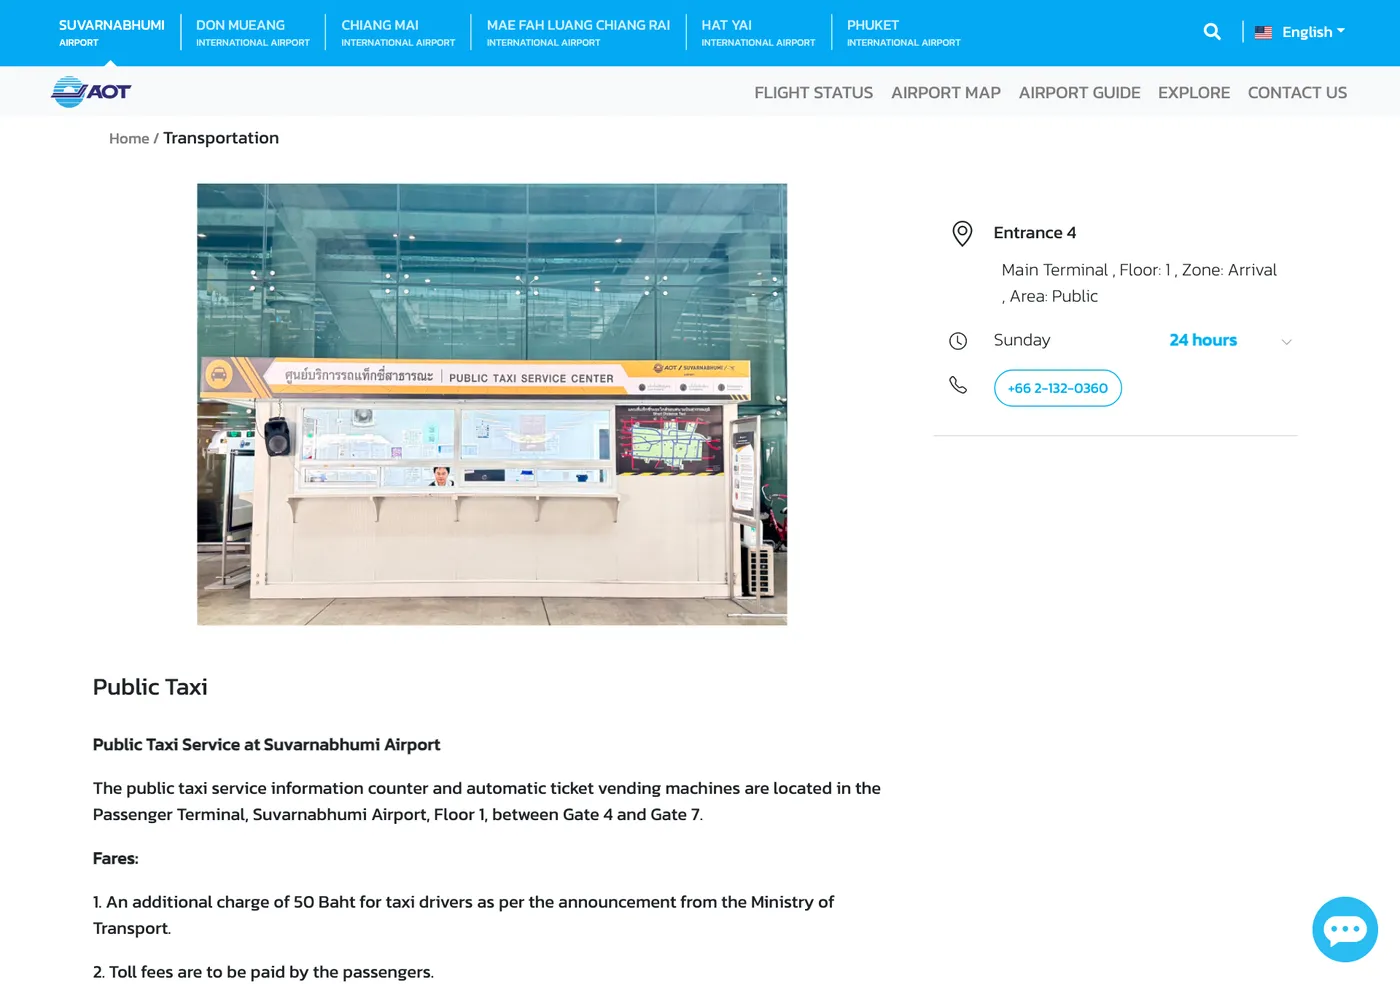Screen dimensions: 1400x984
Task: Click the '50 Baht' additional charge line
Action: coord(463,915)
